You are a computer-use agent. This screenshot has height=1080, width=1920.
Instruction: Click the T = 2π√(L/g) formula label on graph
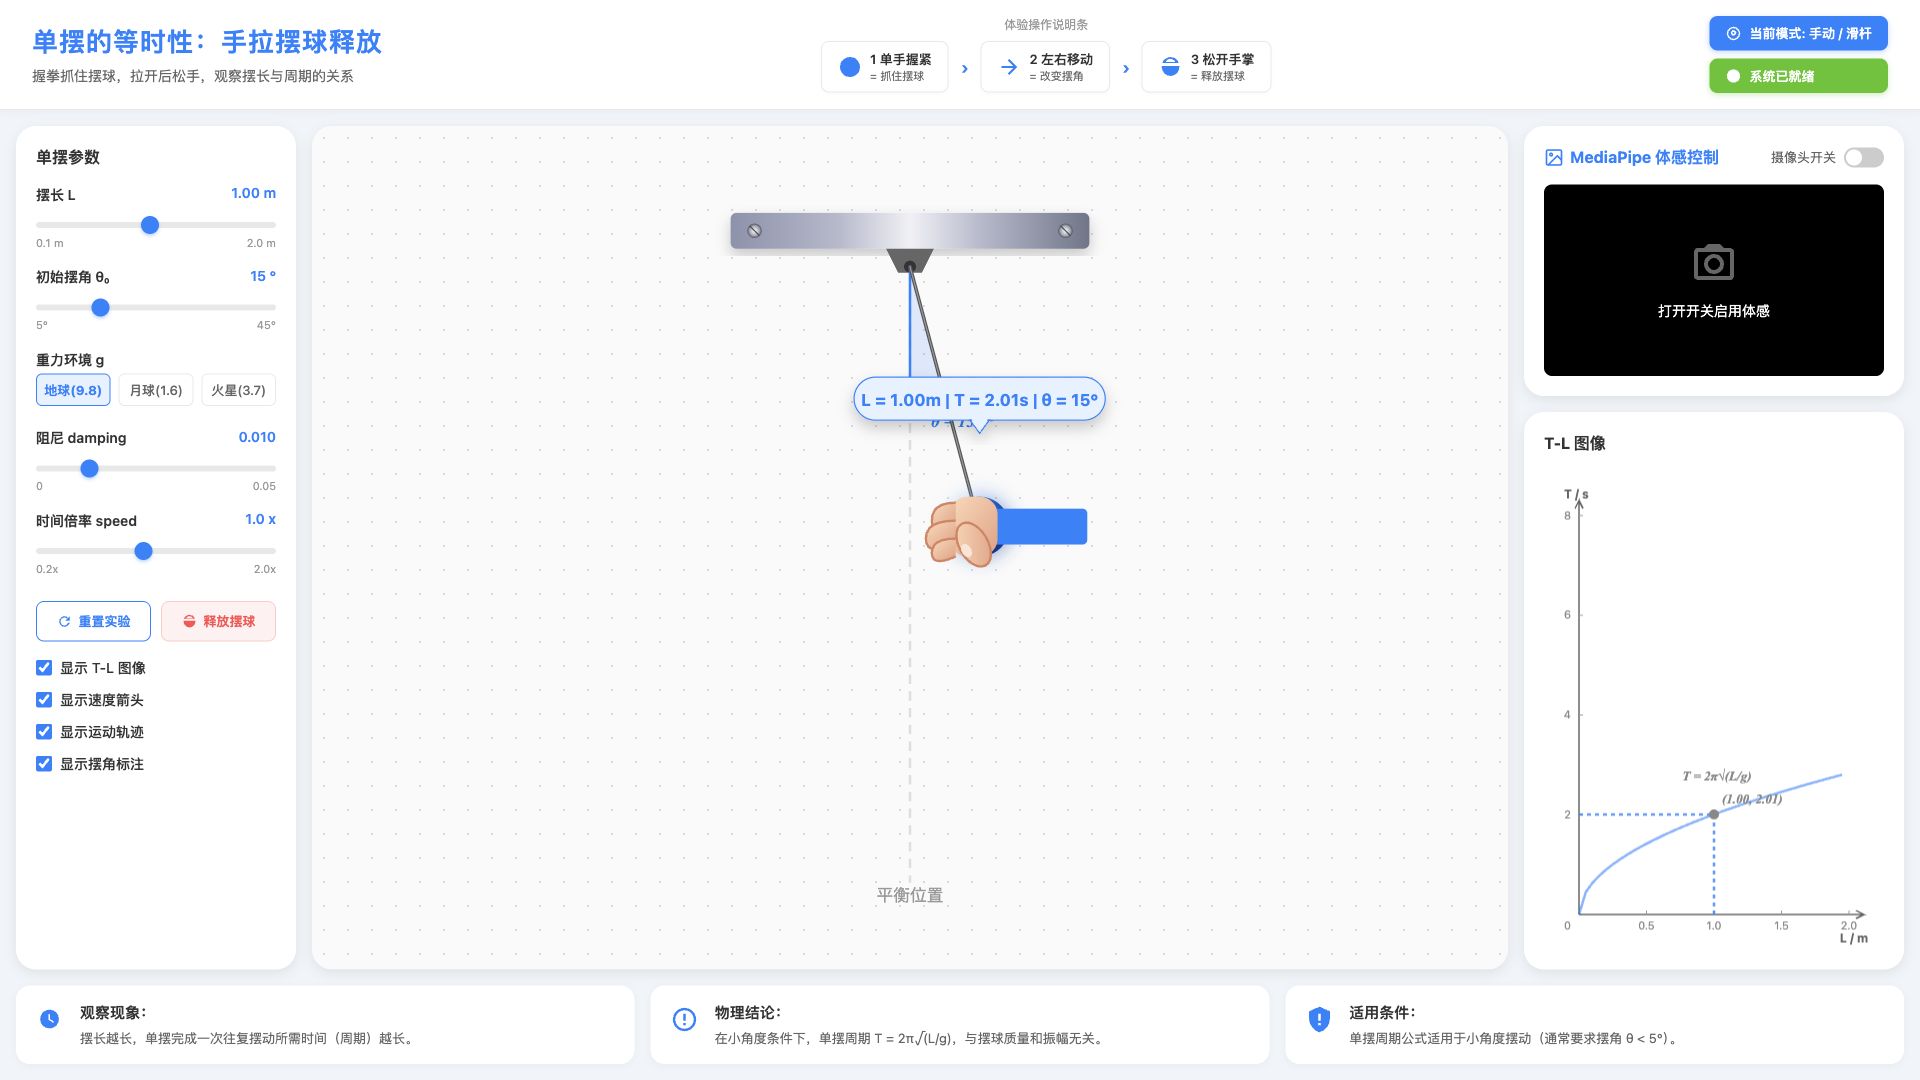1716,776
